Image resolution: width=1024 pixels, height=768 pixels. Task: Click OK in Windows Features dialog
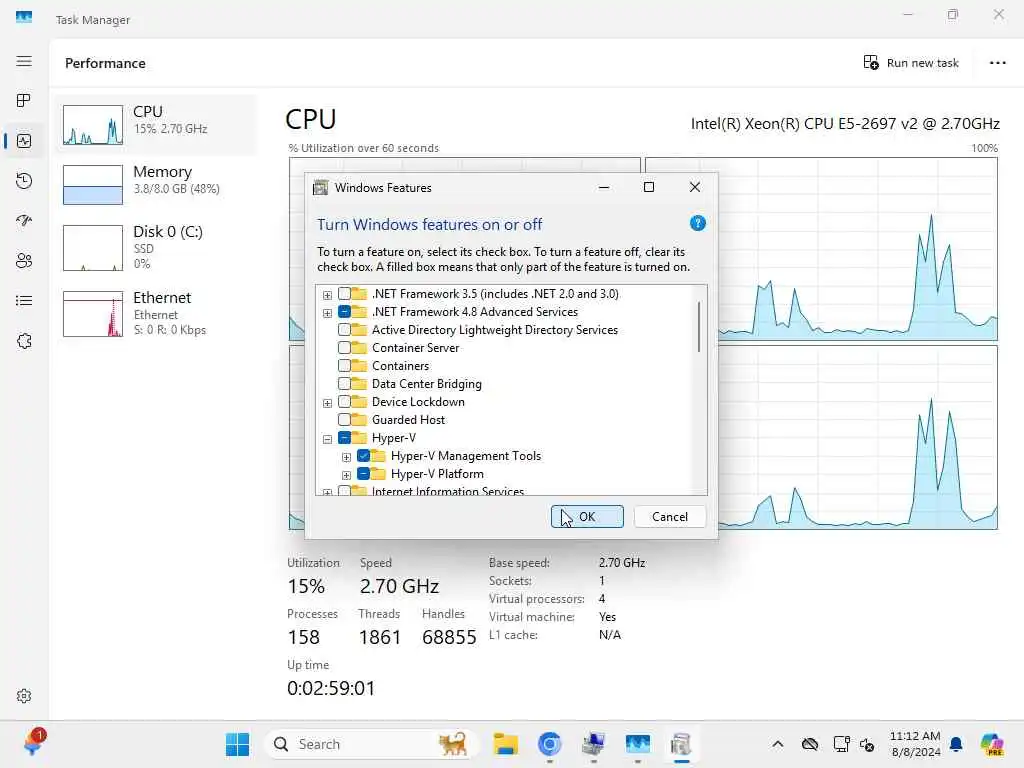587,517
